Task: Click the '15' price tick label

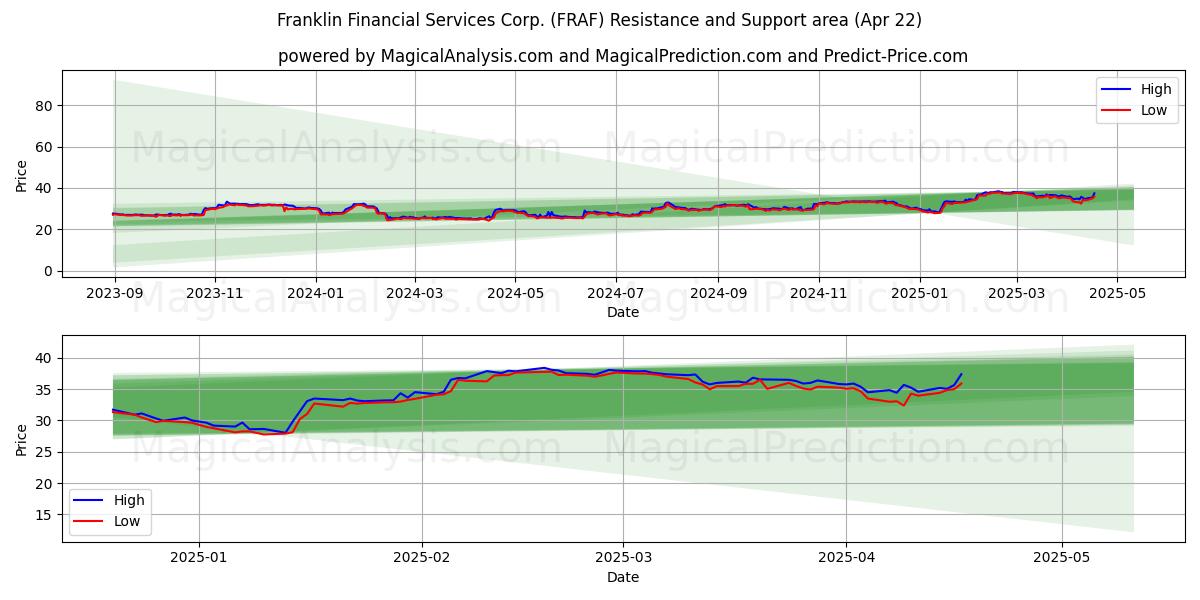Action: 44,515
